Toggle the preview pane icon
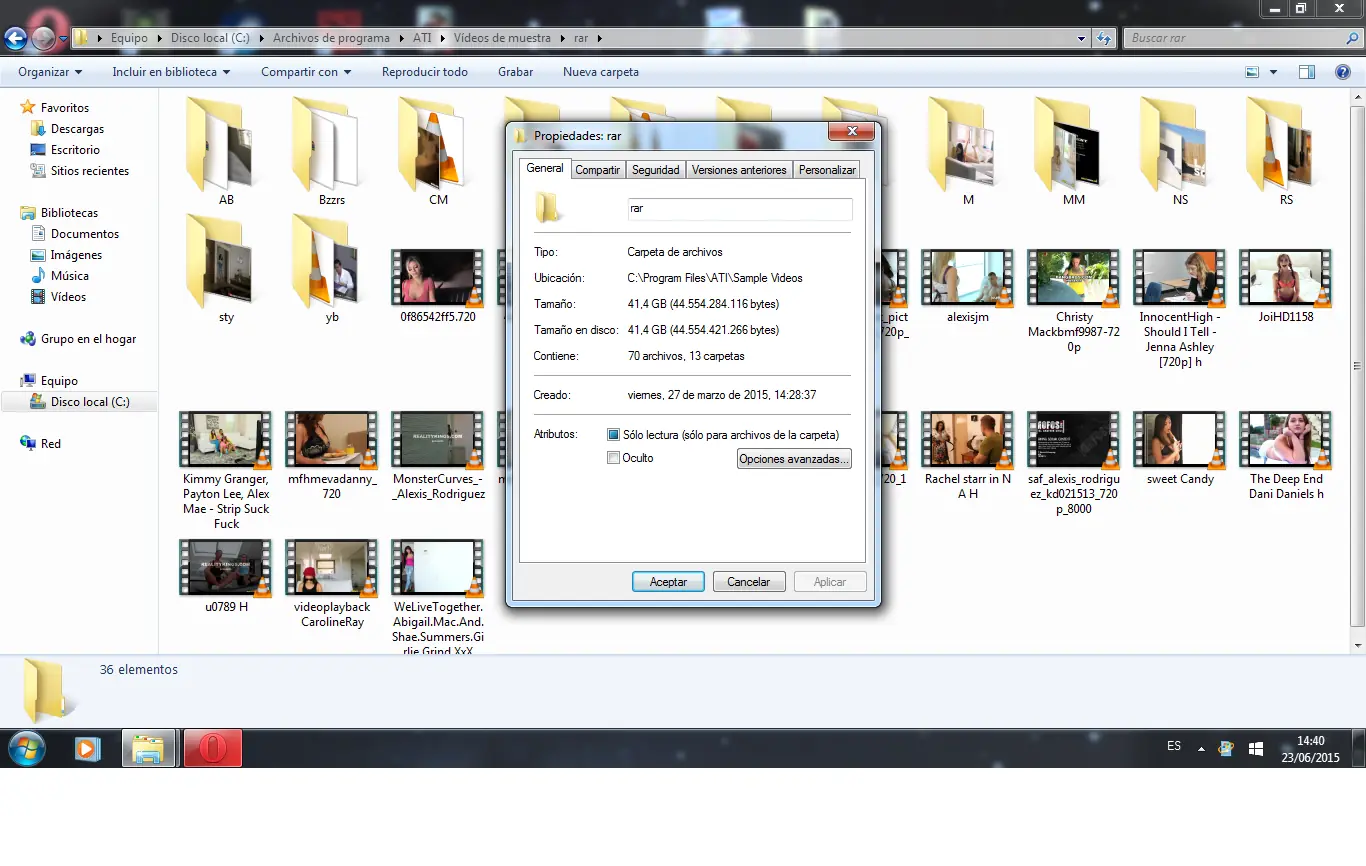 [x=1307, y=72]
